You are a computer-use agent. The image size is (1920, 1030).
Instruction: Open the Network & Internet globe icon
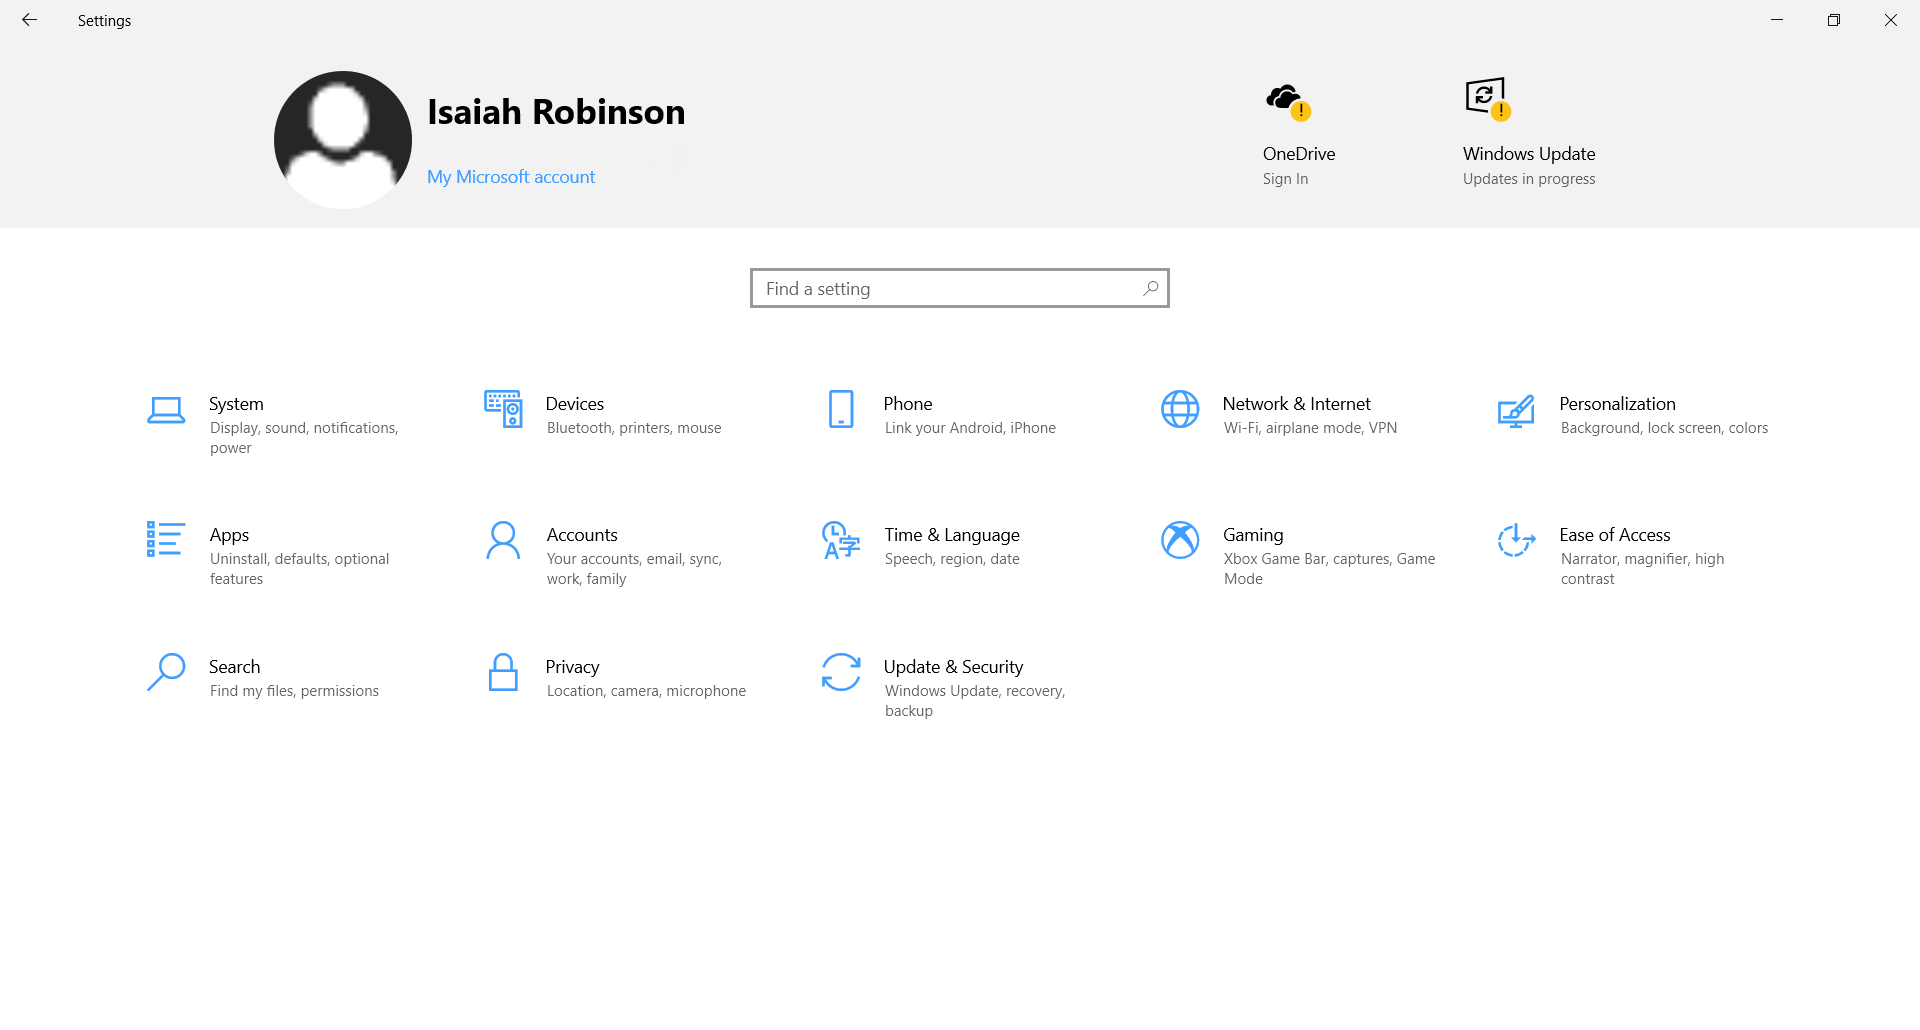tap(1180, 409)
